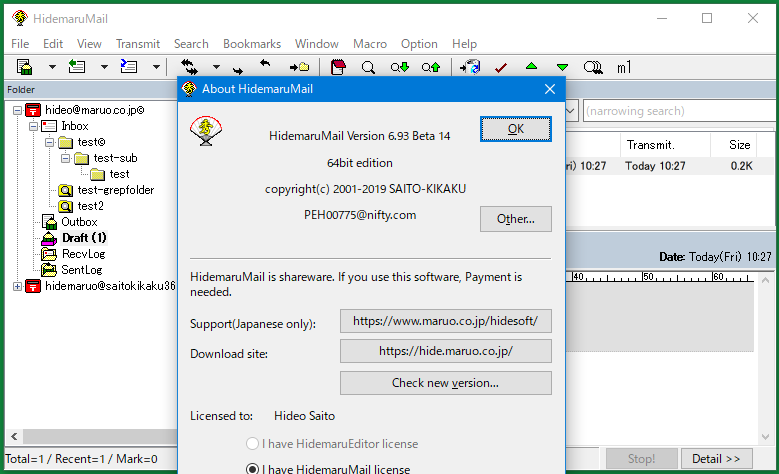Open the dropdown arrow beside compose icon
This screenshot has height=474, width=779.
[51, 68]
